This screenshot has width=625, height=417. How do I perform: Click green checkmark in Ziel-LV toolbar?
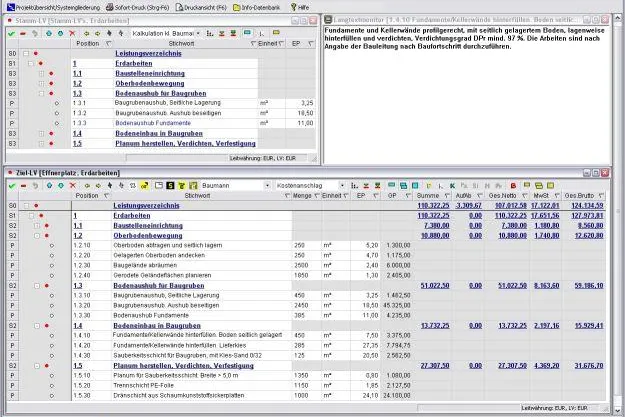click(x=12, y=186)
